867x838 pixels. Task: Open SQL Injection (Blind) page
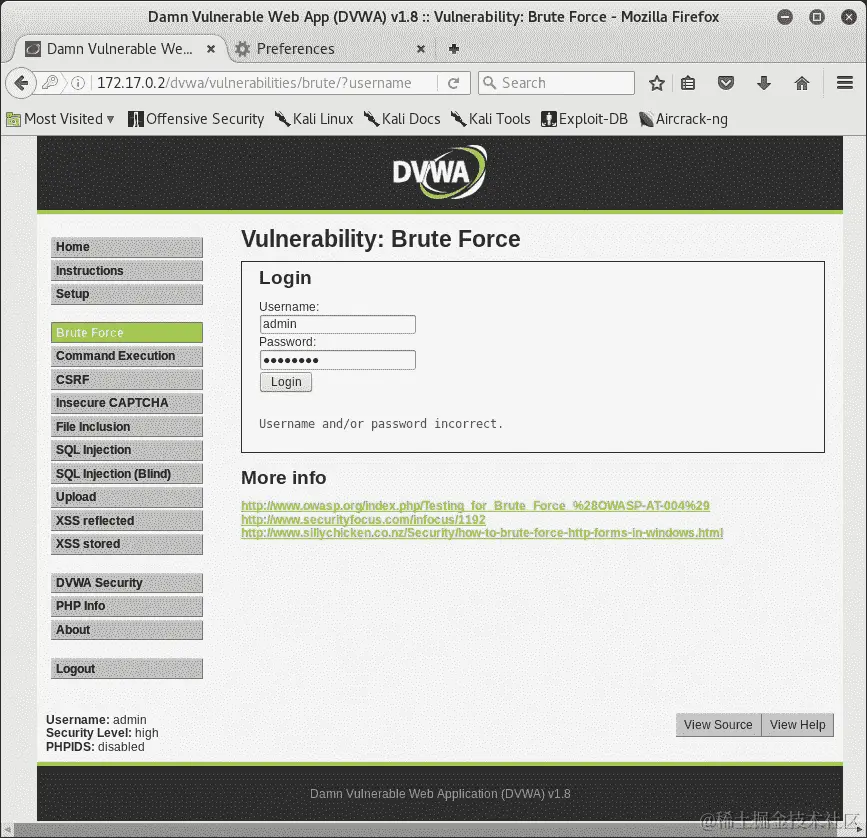(x=127, y=474)
